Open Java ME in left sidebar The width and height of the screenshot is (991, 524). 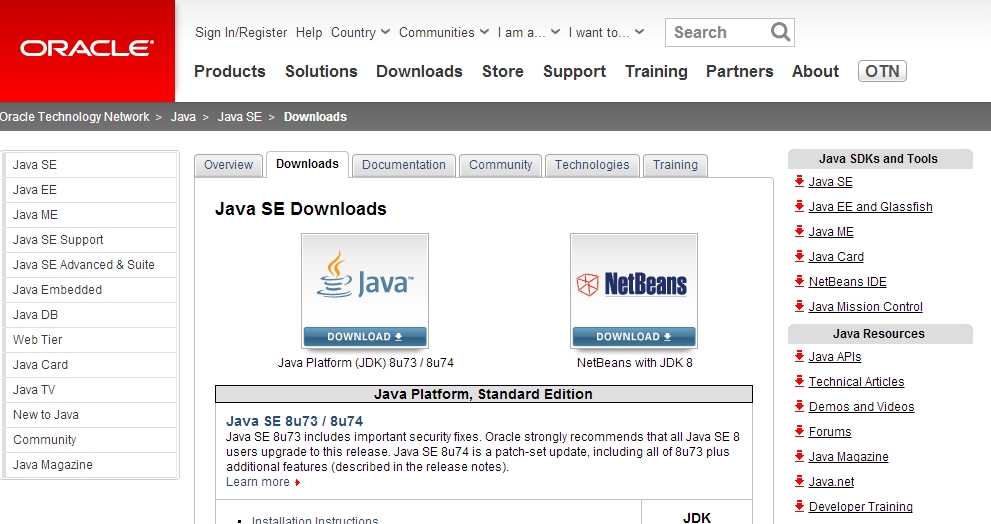click(90, 215)
